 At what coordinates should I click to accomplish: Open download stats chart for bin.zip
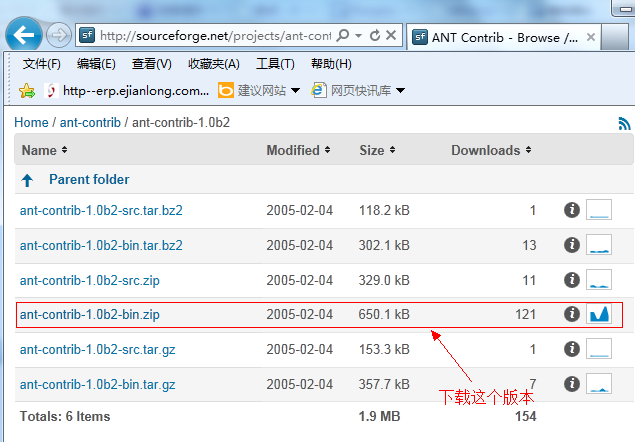point(599,314)
